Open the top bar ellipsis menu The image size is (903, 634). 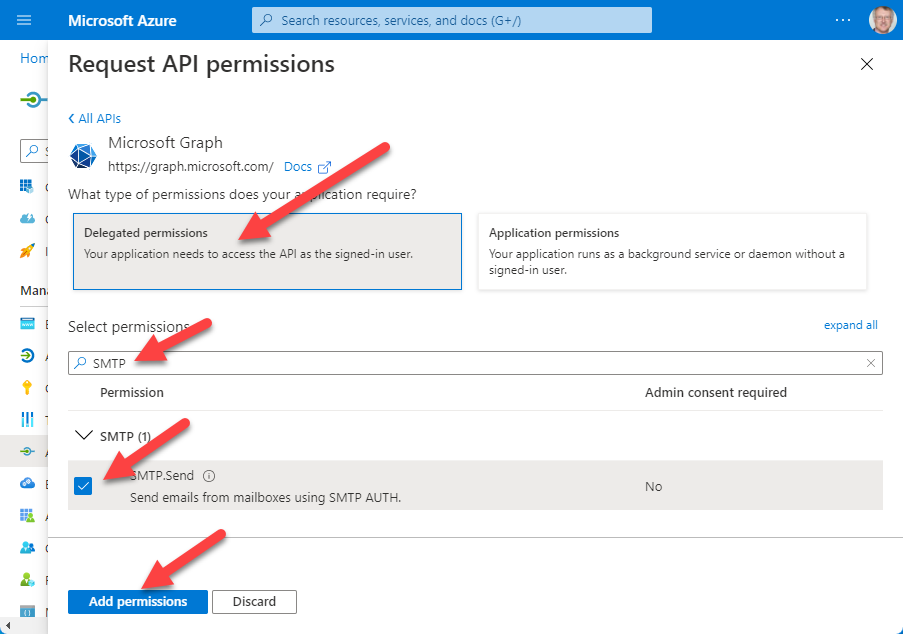pyautogui.click(x=843, y=20)
